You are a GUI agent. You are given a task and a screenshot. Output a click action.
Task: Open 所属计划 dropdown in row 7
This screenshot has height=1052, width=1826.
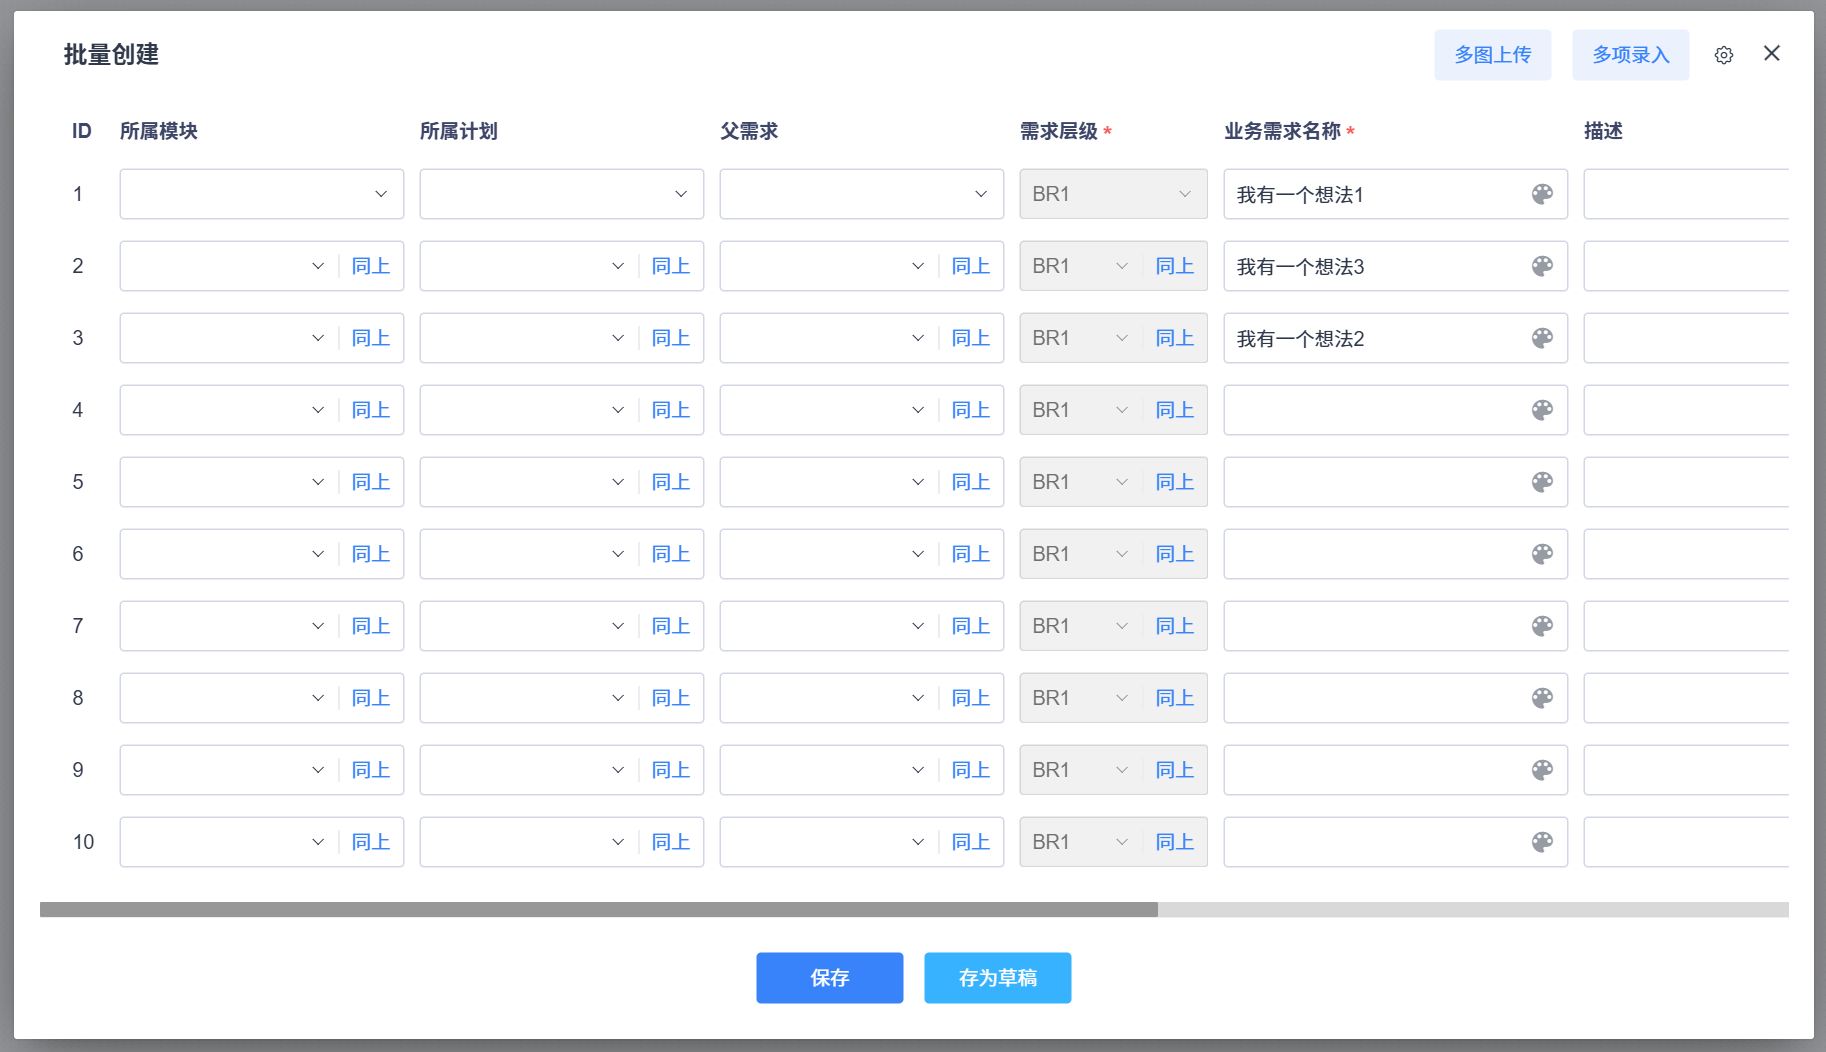click(x=529, y=626)
